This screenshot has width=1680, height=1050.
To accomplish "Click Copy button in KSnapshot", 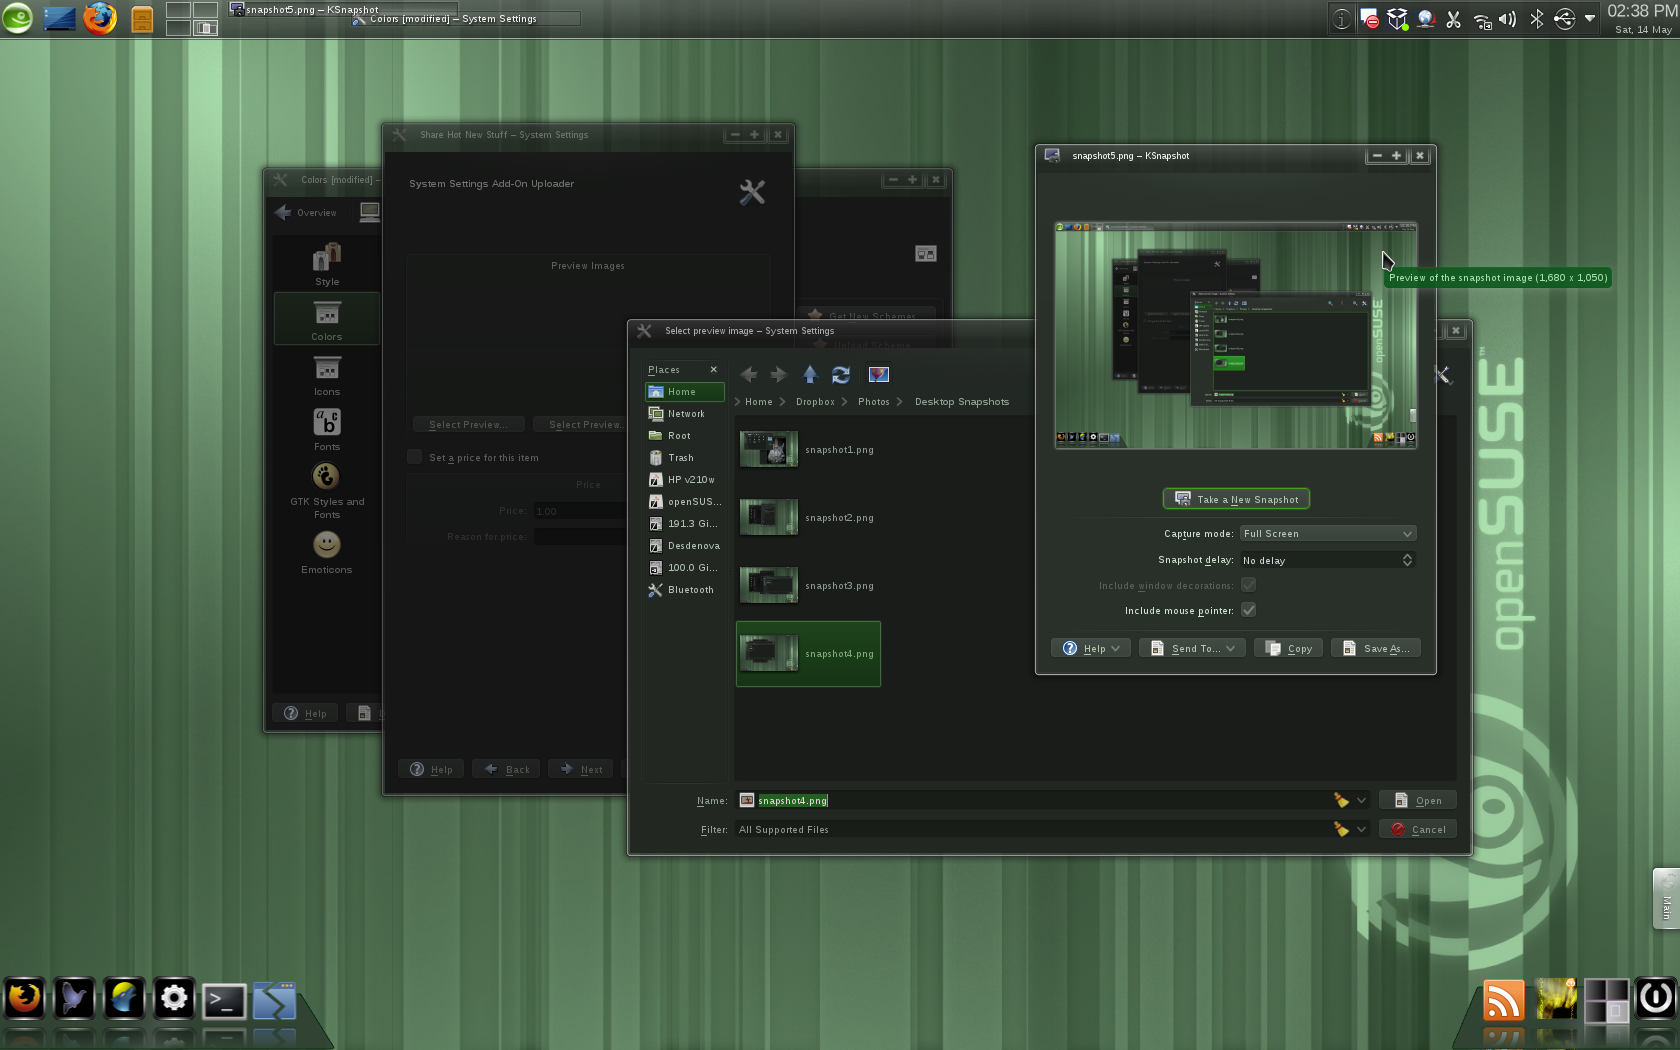I will click(x=1289, y=649).
